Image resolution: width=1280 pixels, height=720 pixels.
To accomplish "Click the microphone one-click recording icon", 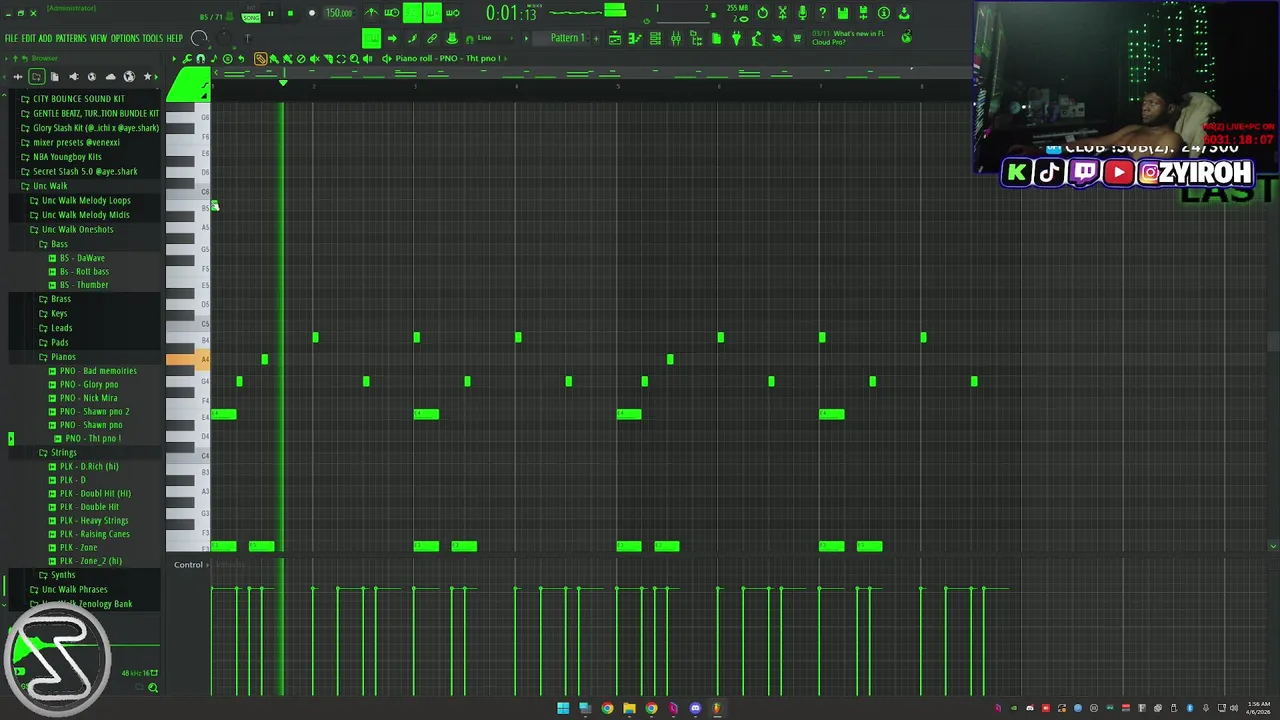I will (803, 13).
